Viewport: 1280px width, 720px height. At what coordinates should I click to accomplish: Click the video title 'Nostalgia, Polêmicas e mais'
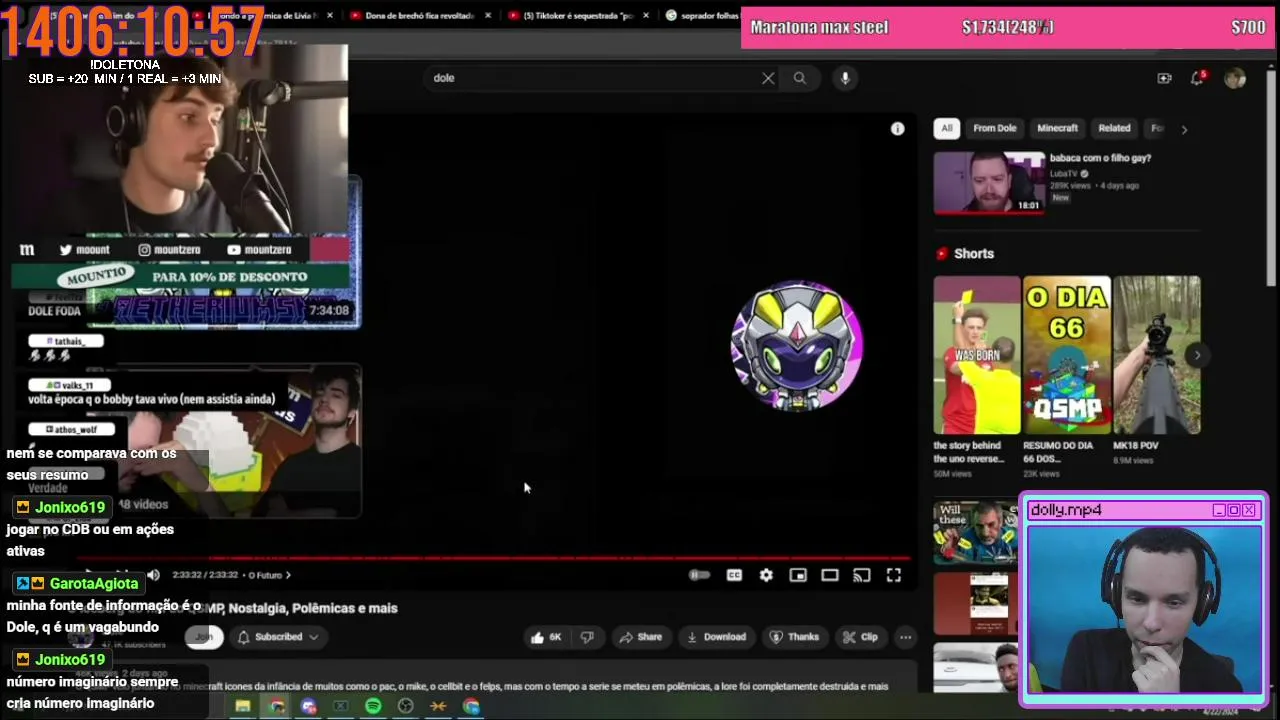coord(313,608)
